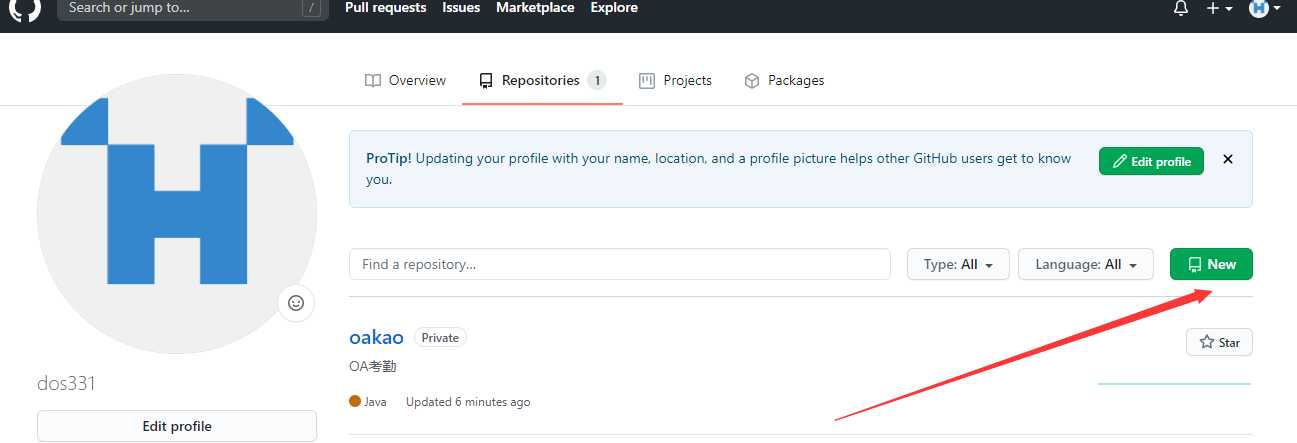Click the green Edit profile button in ProTip
Viewport: 1297px width, 443px height.
click(1151, 161)
